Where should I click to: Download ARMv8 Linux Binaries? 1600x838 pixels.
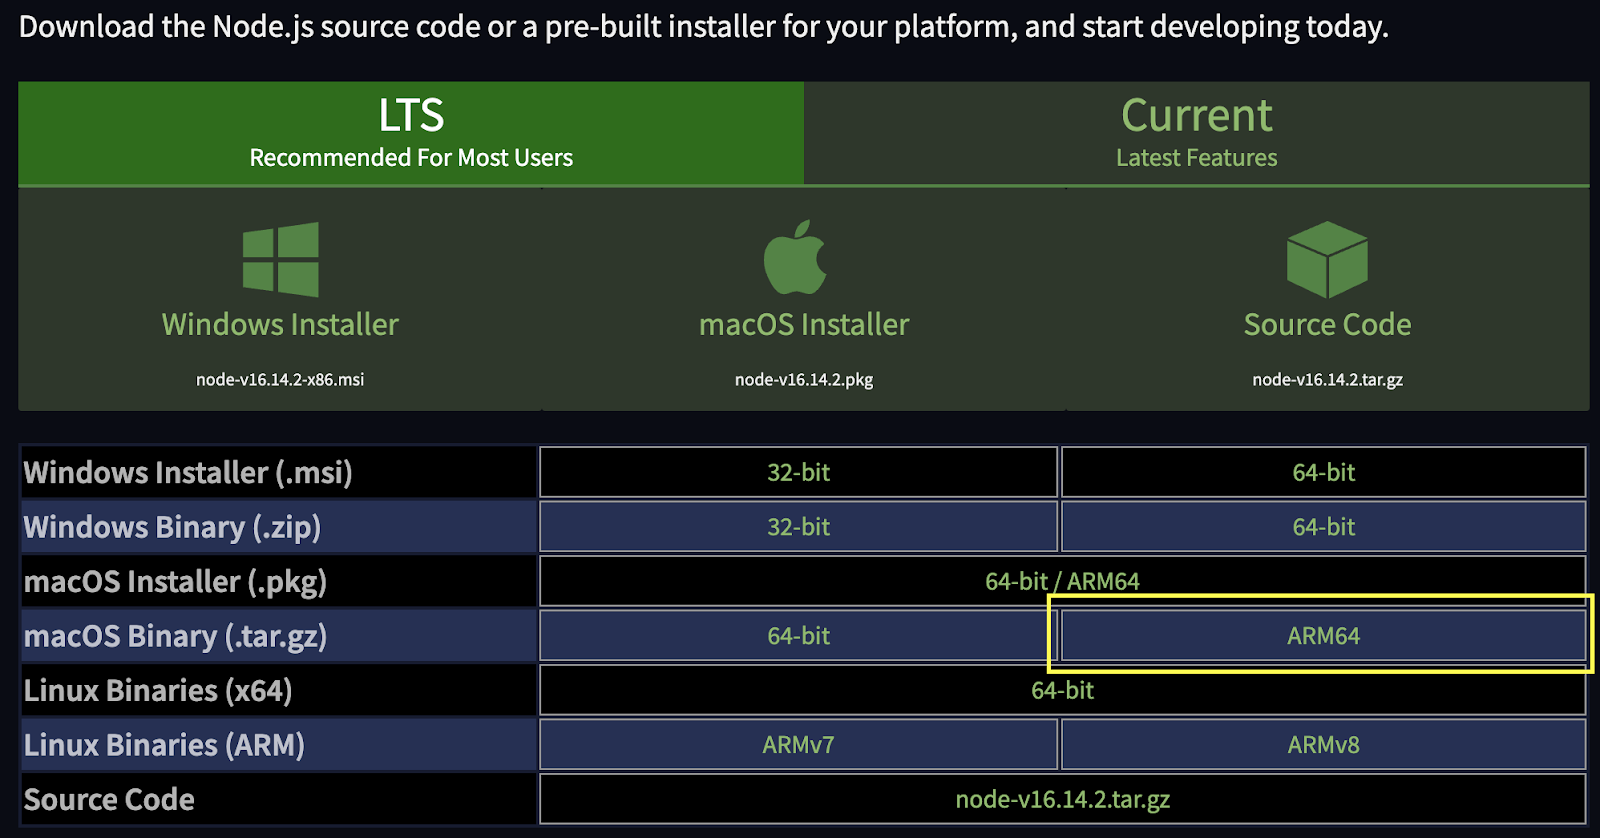coord(1323,745)
